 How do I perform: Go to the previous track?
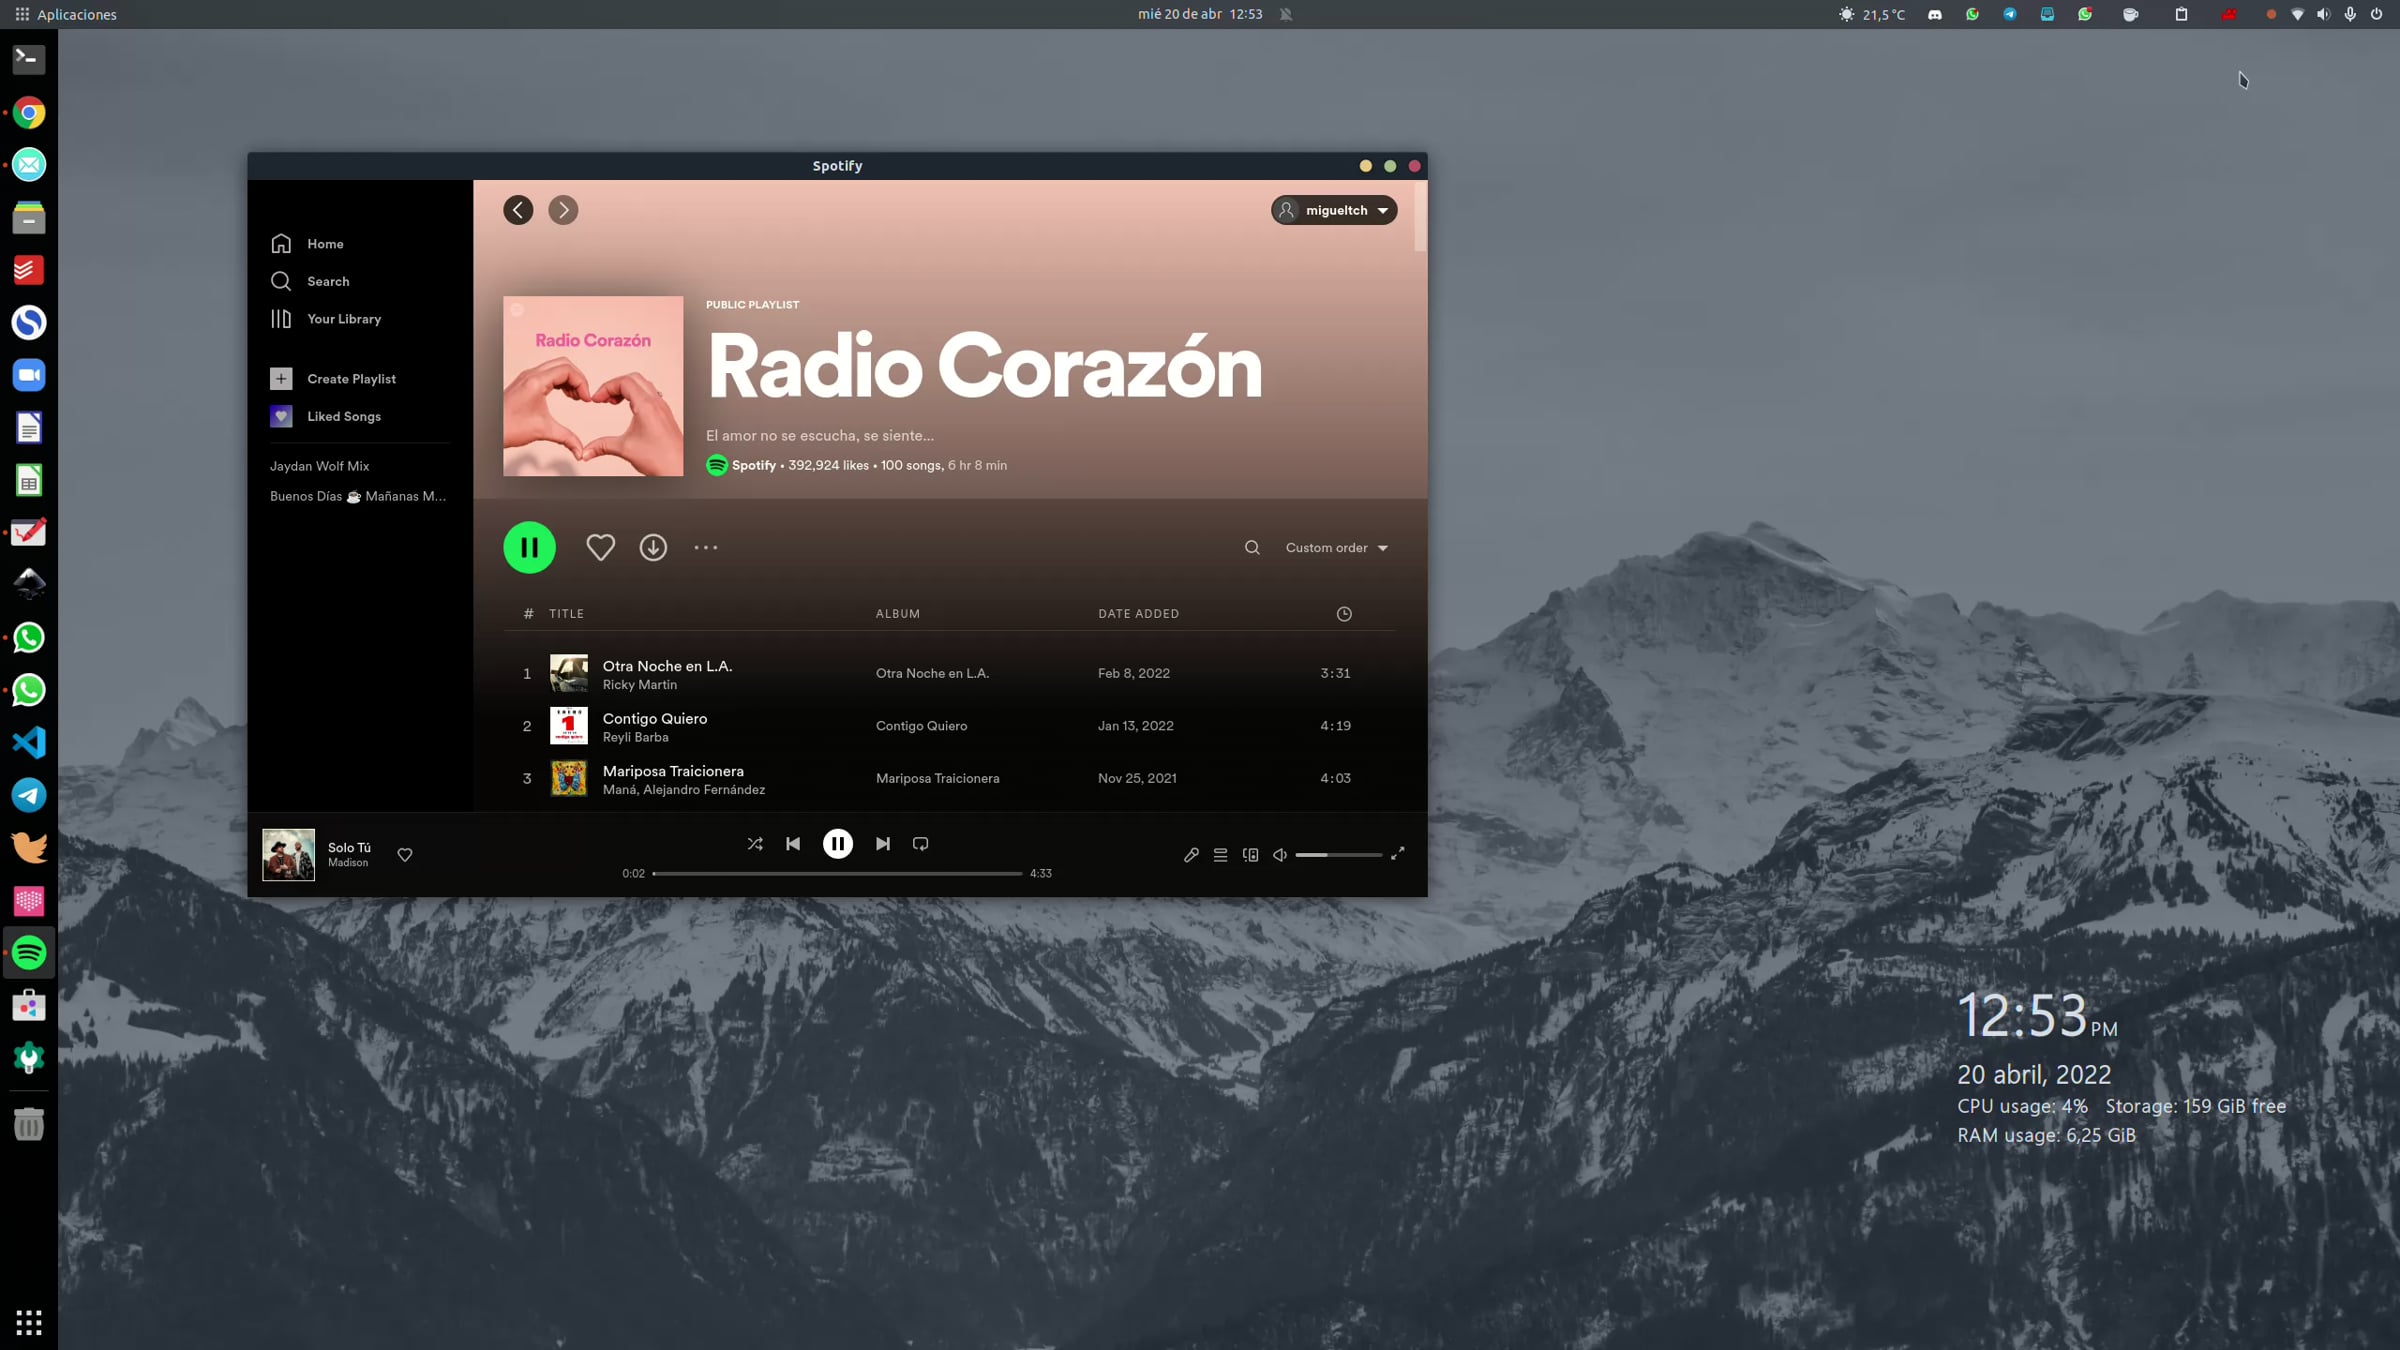click(793, 844)
